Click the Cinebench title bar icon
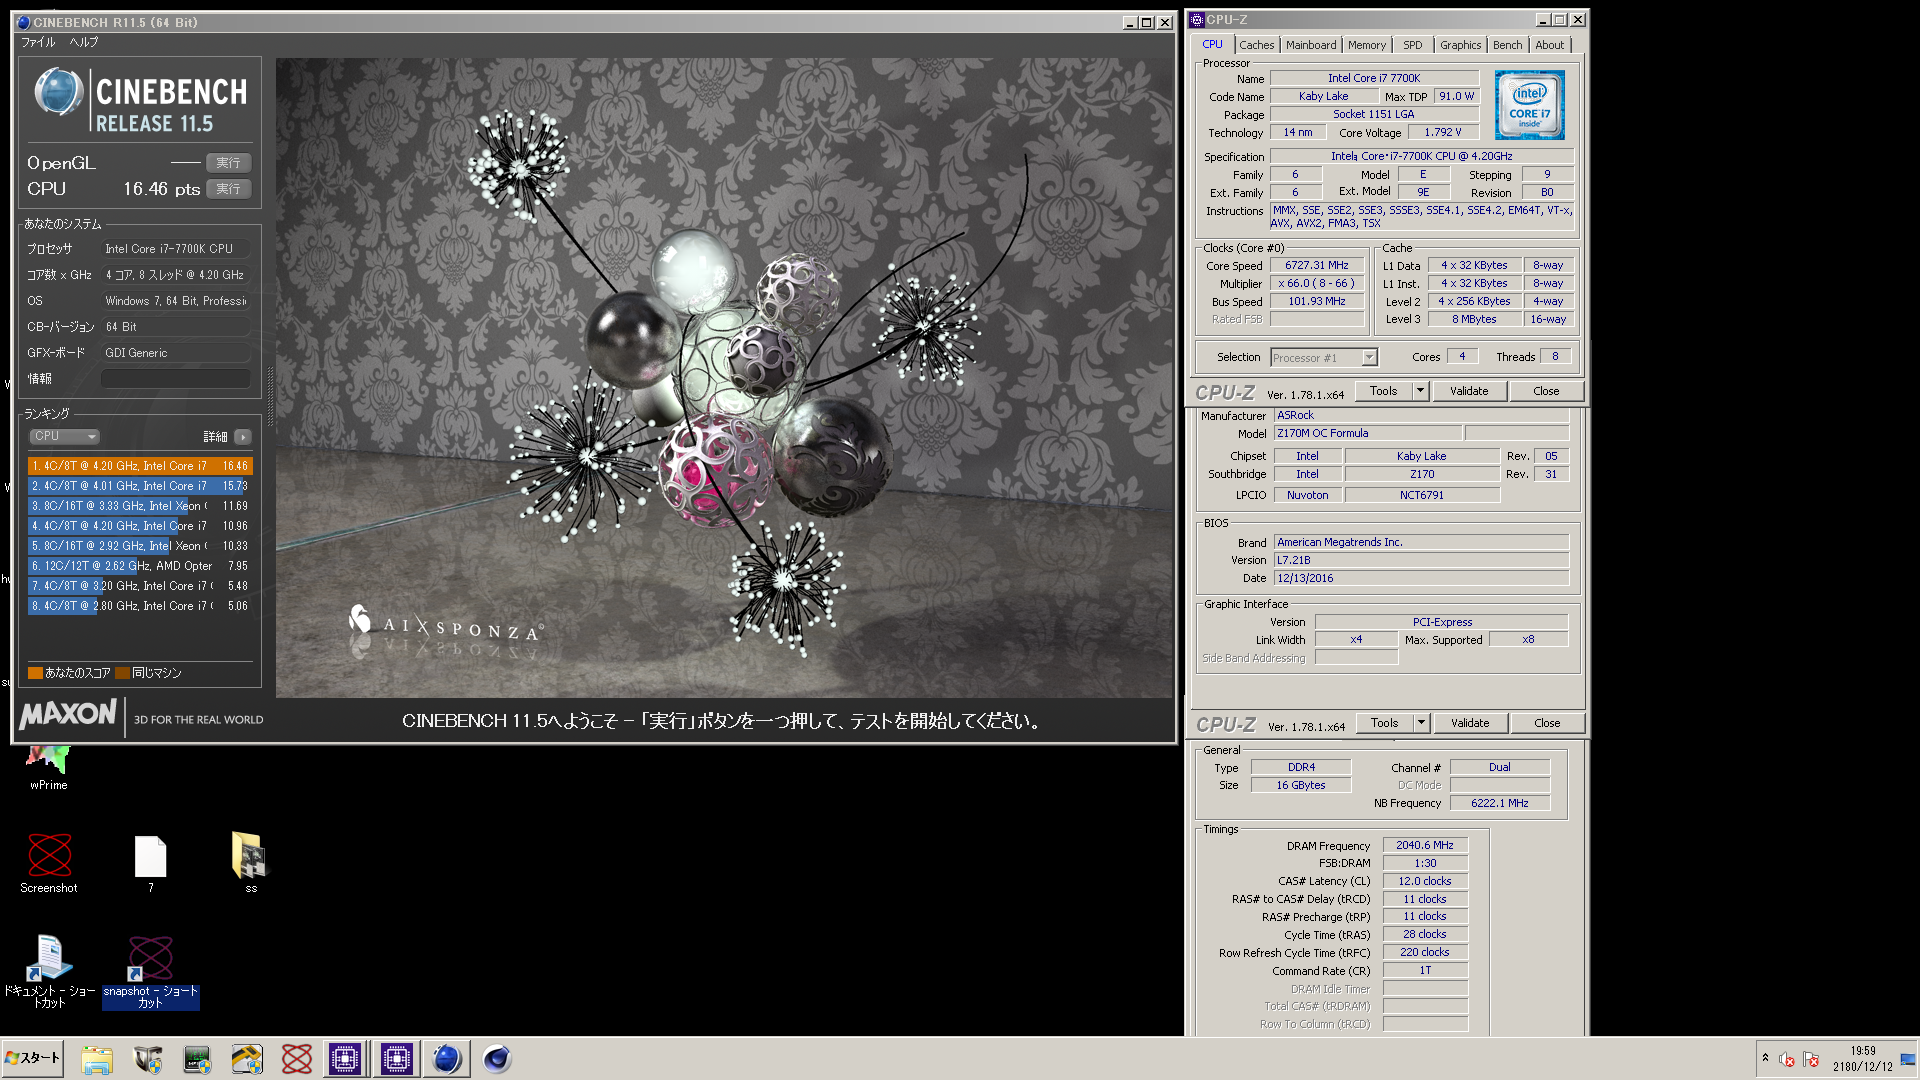Image resolution: width=1920 pixels, height=1080 pixels. [23, 22]
